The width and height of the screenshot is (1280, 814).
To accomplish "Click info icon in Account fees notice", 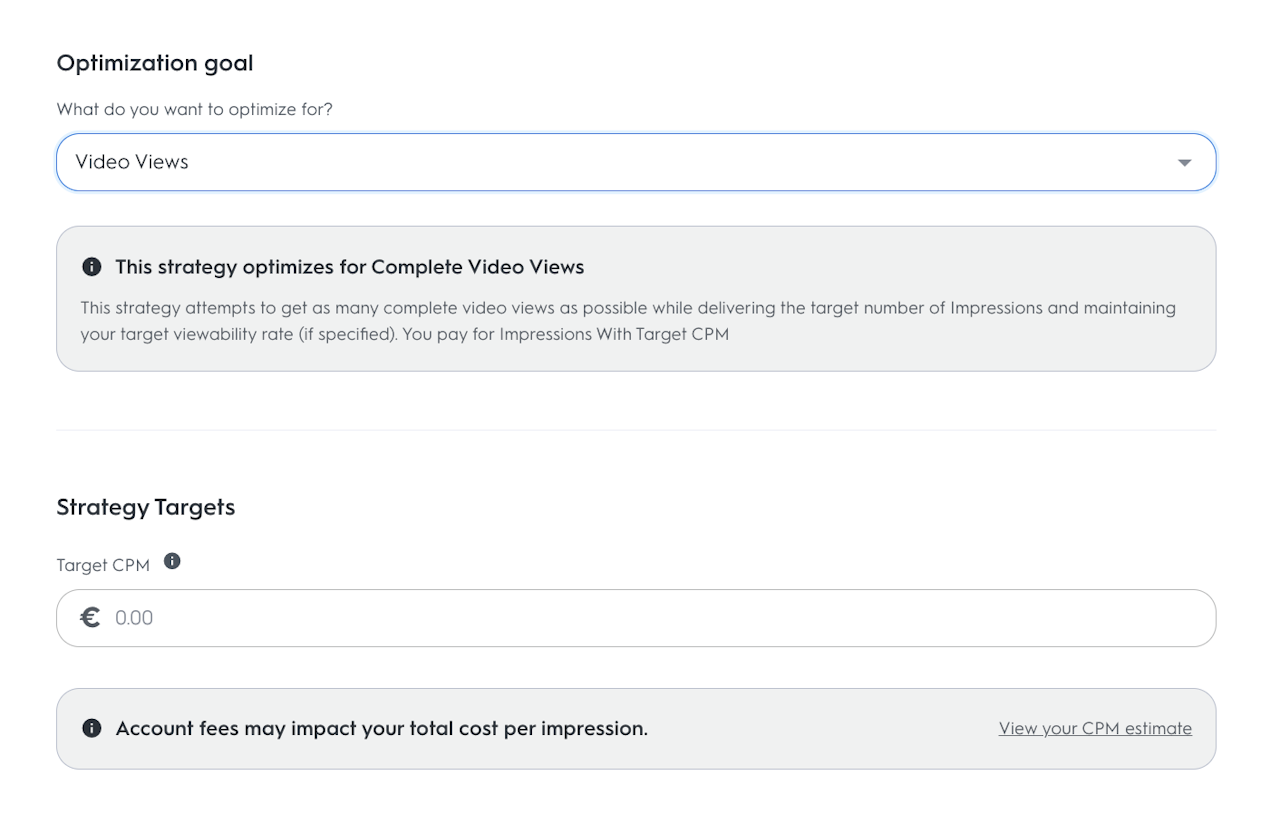I will (x=92, y=728).
